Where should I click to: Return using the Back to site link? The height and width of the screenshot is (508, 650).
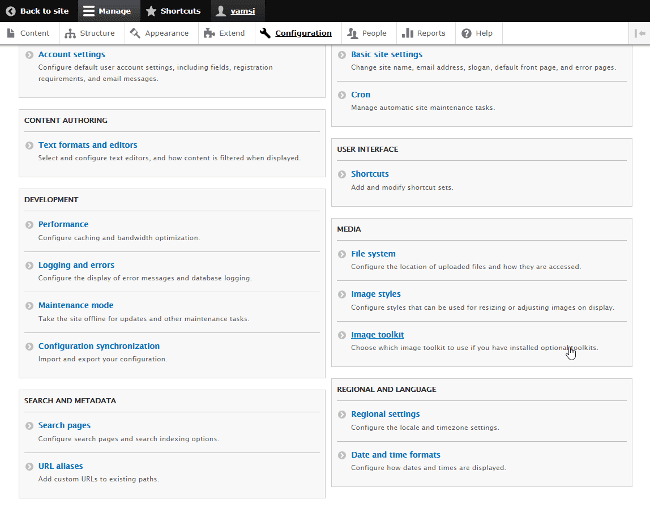click(x=39, y=11)
